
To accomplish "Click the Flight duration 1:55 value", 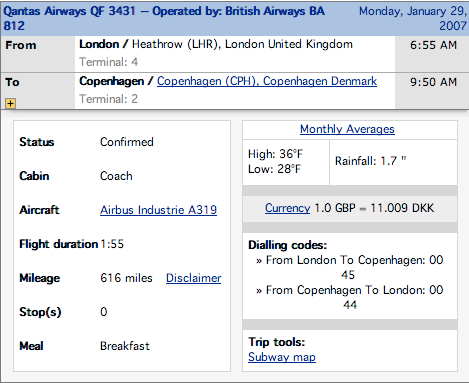I will point(112,244).
